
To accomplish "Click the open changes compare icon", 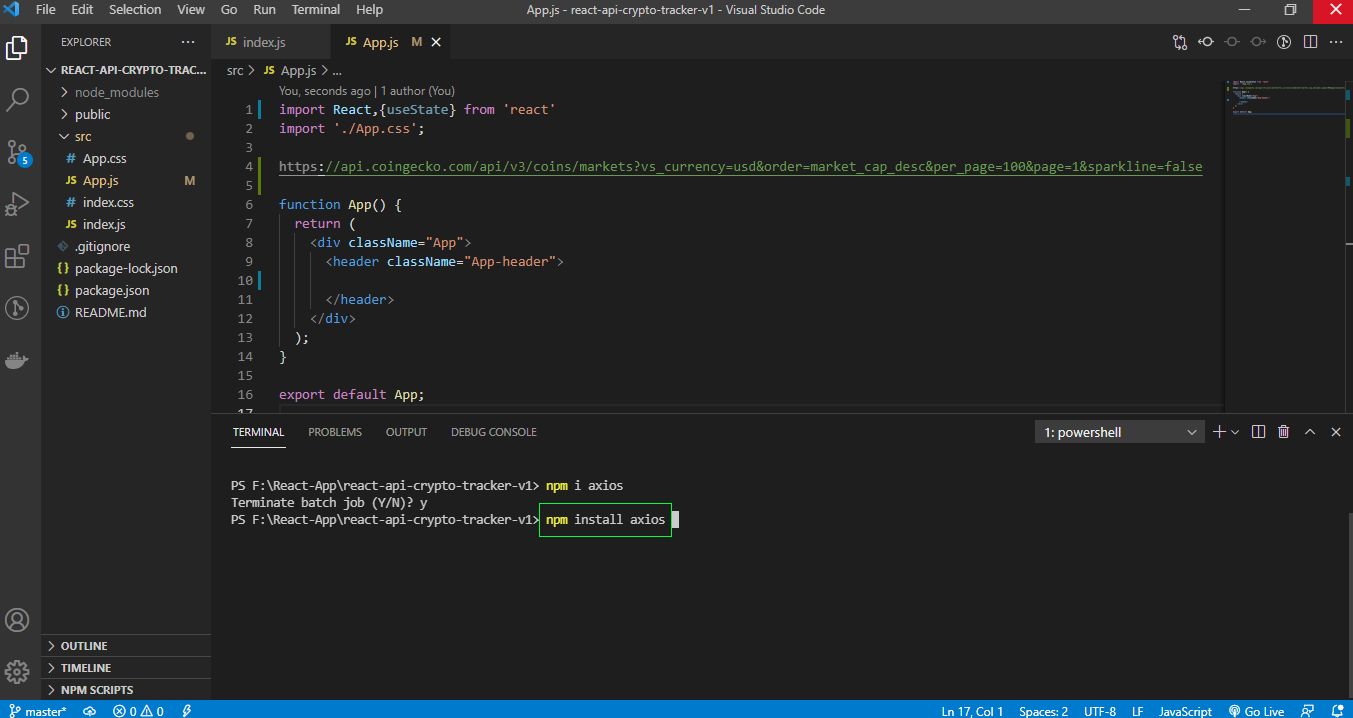I will click(x=1180, y=42).
